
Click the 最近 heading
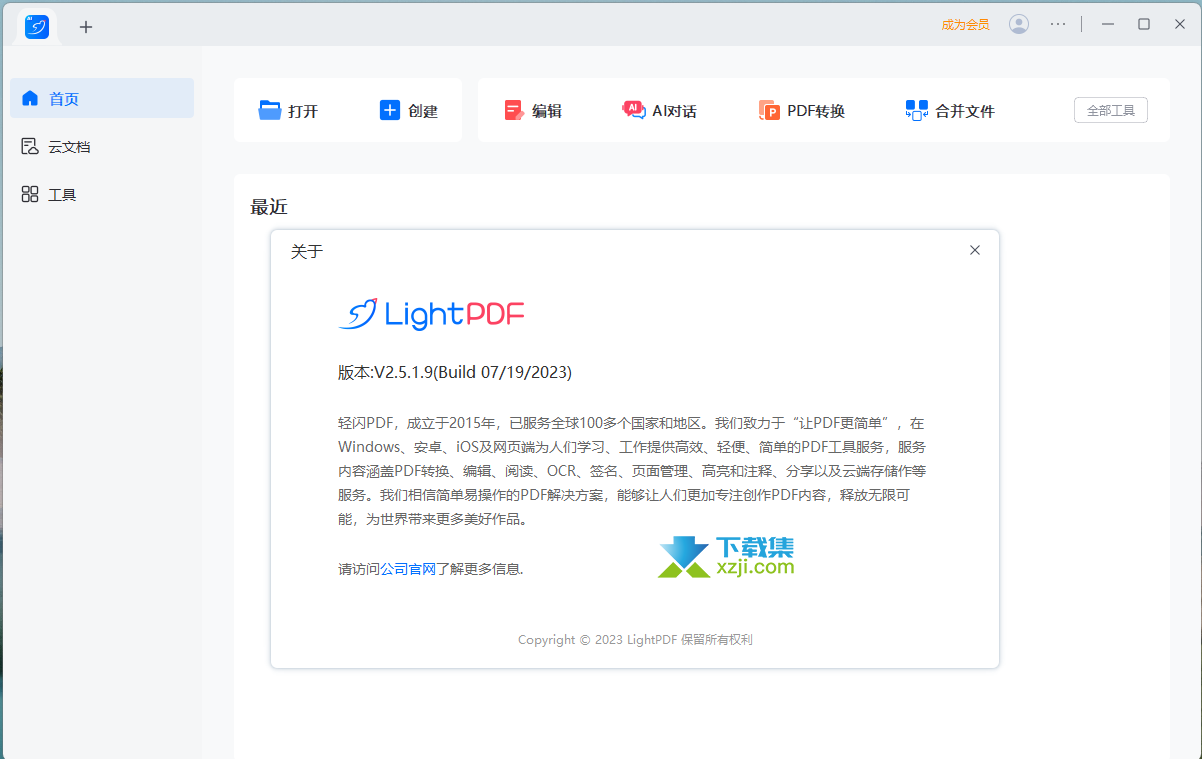pyautogui.click(x=269, y=207)
